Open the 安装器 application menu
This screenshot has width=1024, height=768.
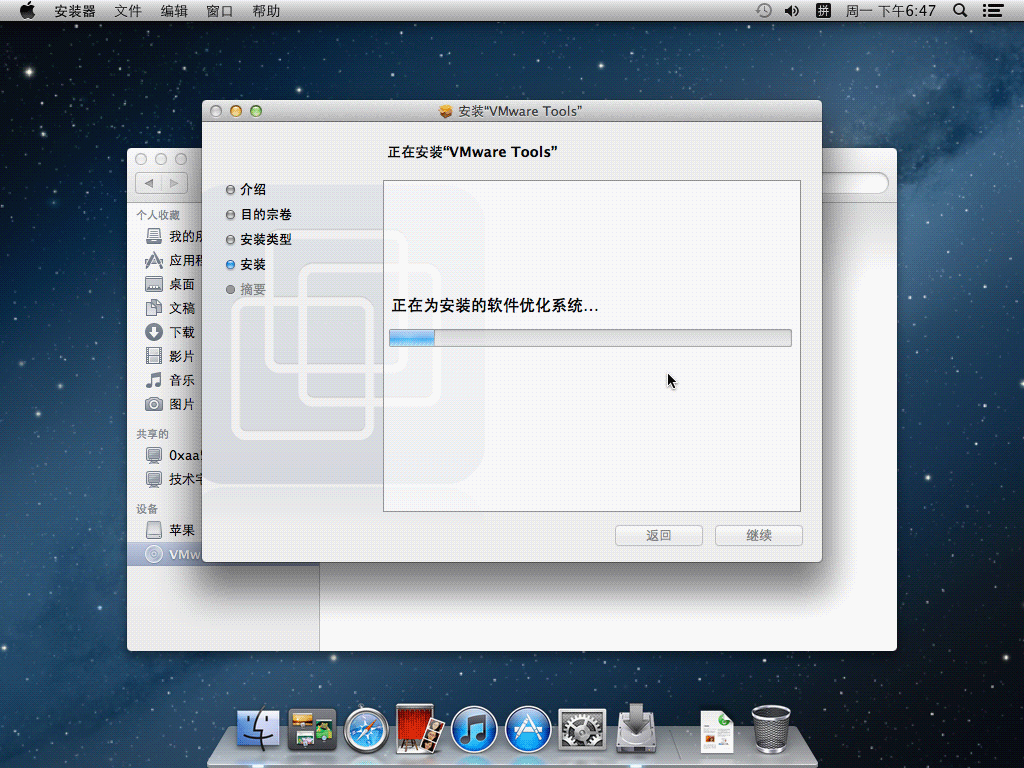74,11
